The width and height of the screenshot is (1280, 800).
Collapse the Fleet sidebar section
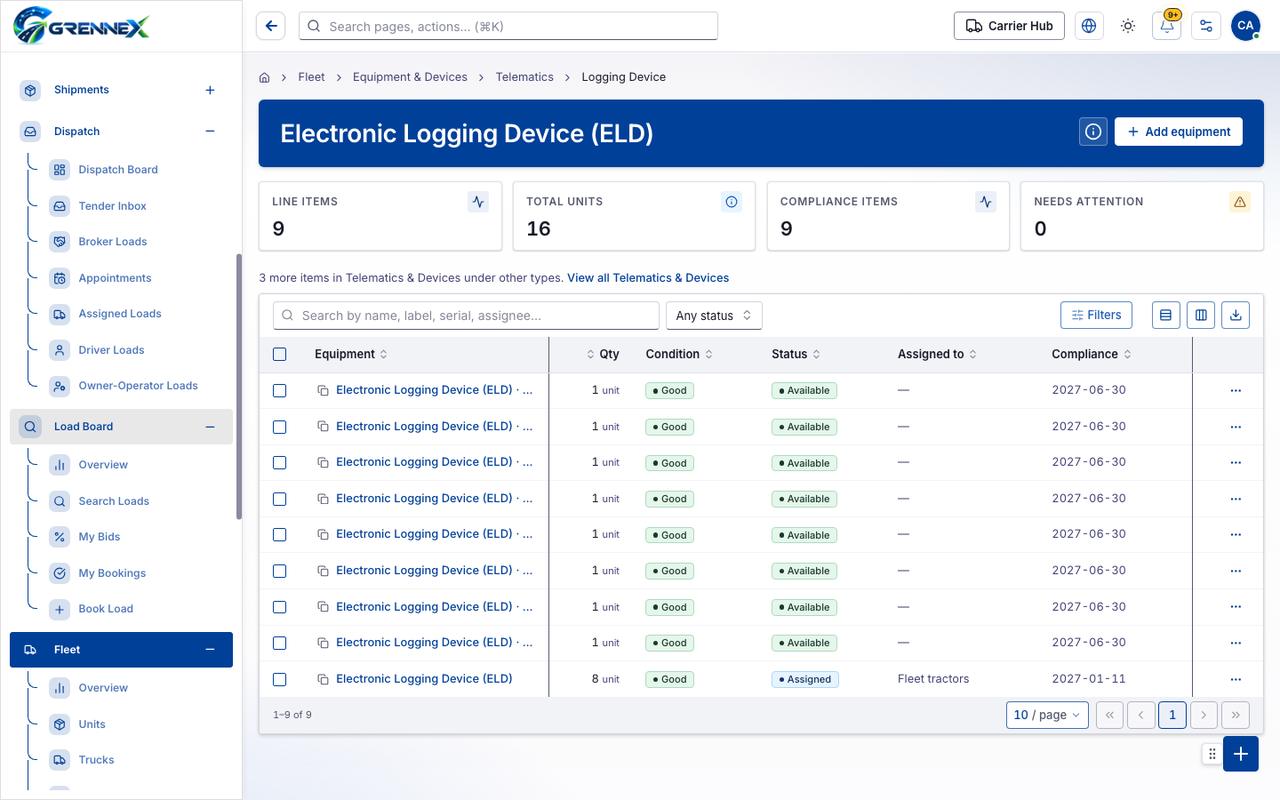pos(210,650)
